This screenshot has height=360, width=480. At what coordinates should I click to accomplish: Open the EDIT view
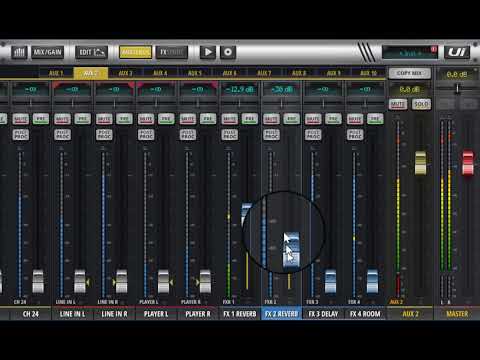92,52
